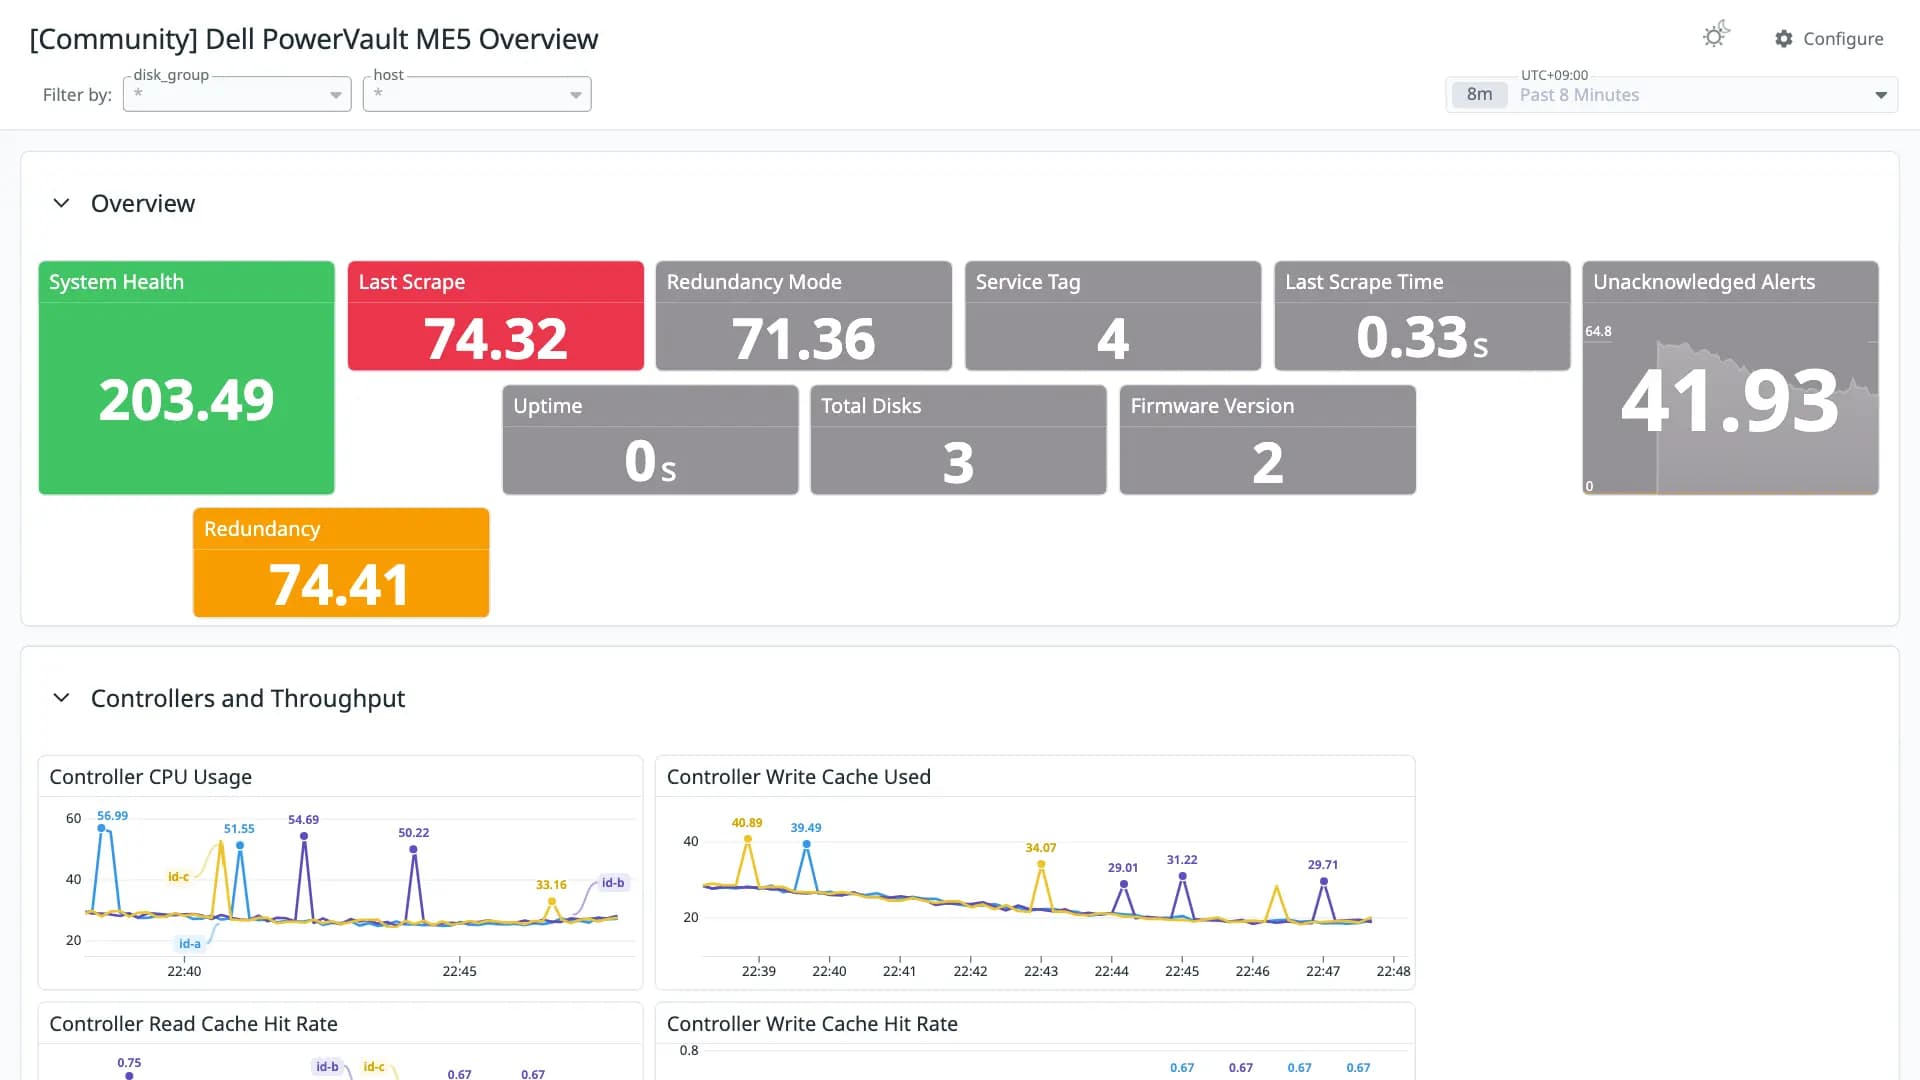Click the Controller CPU Usage chart title
The image size is (1920, 1080).
point(150,777)
